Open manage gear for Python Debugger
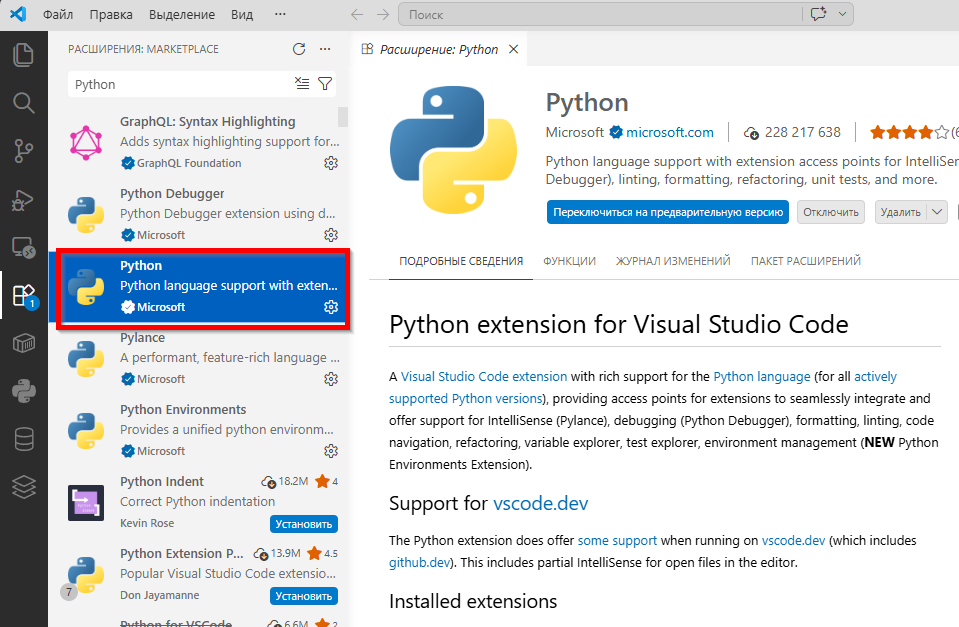This screenshot has height=627, width=959. [331, 235]
